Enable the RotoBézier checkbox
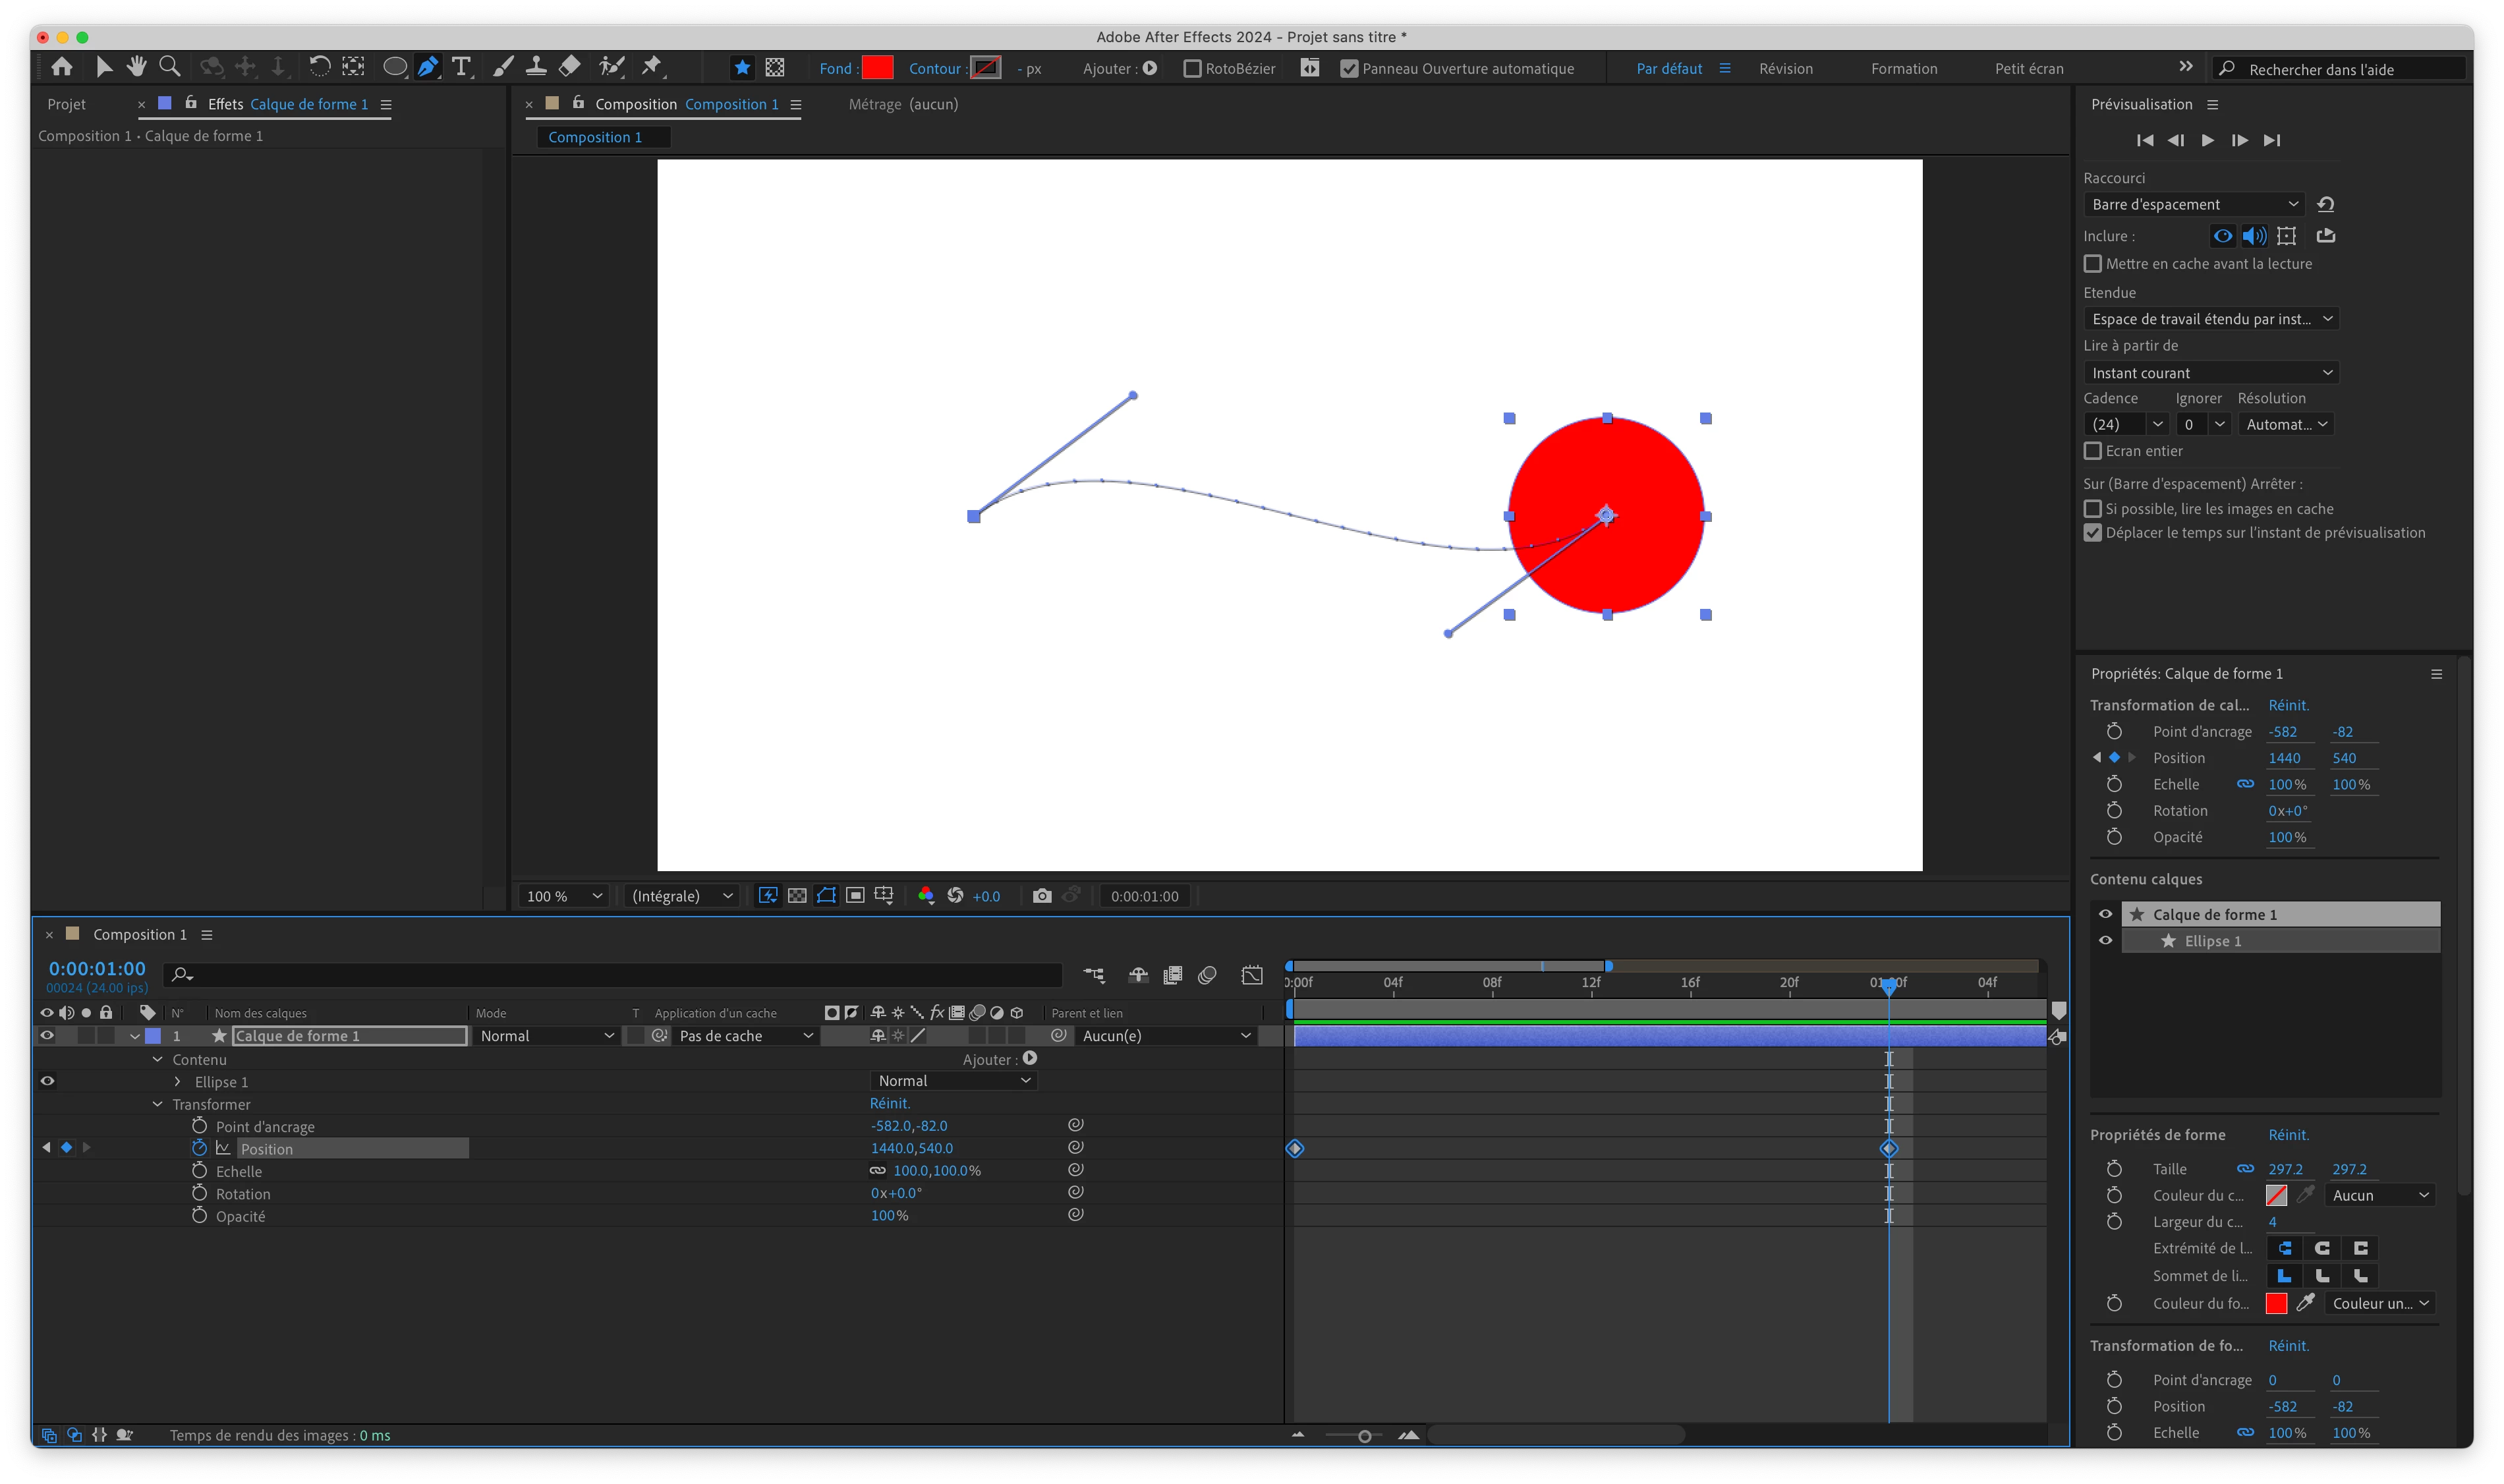The image size is (2504, 1484). coord(1192,69)
